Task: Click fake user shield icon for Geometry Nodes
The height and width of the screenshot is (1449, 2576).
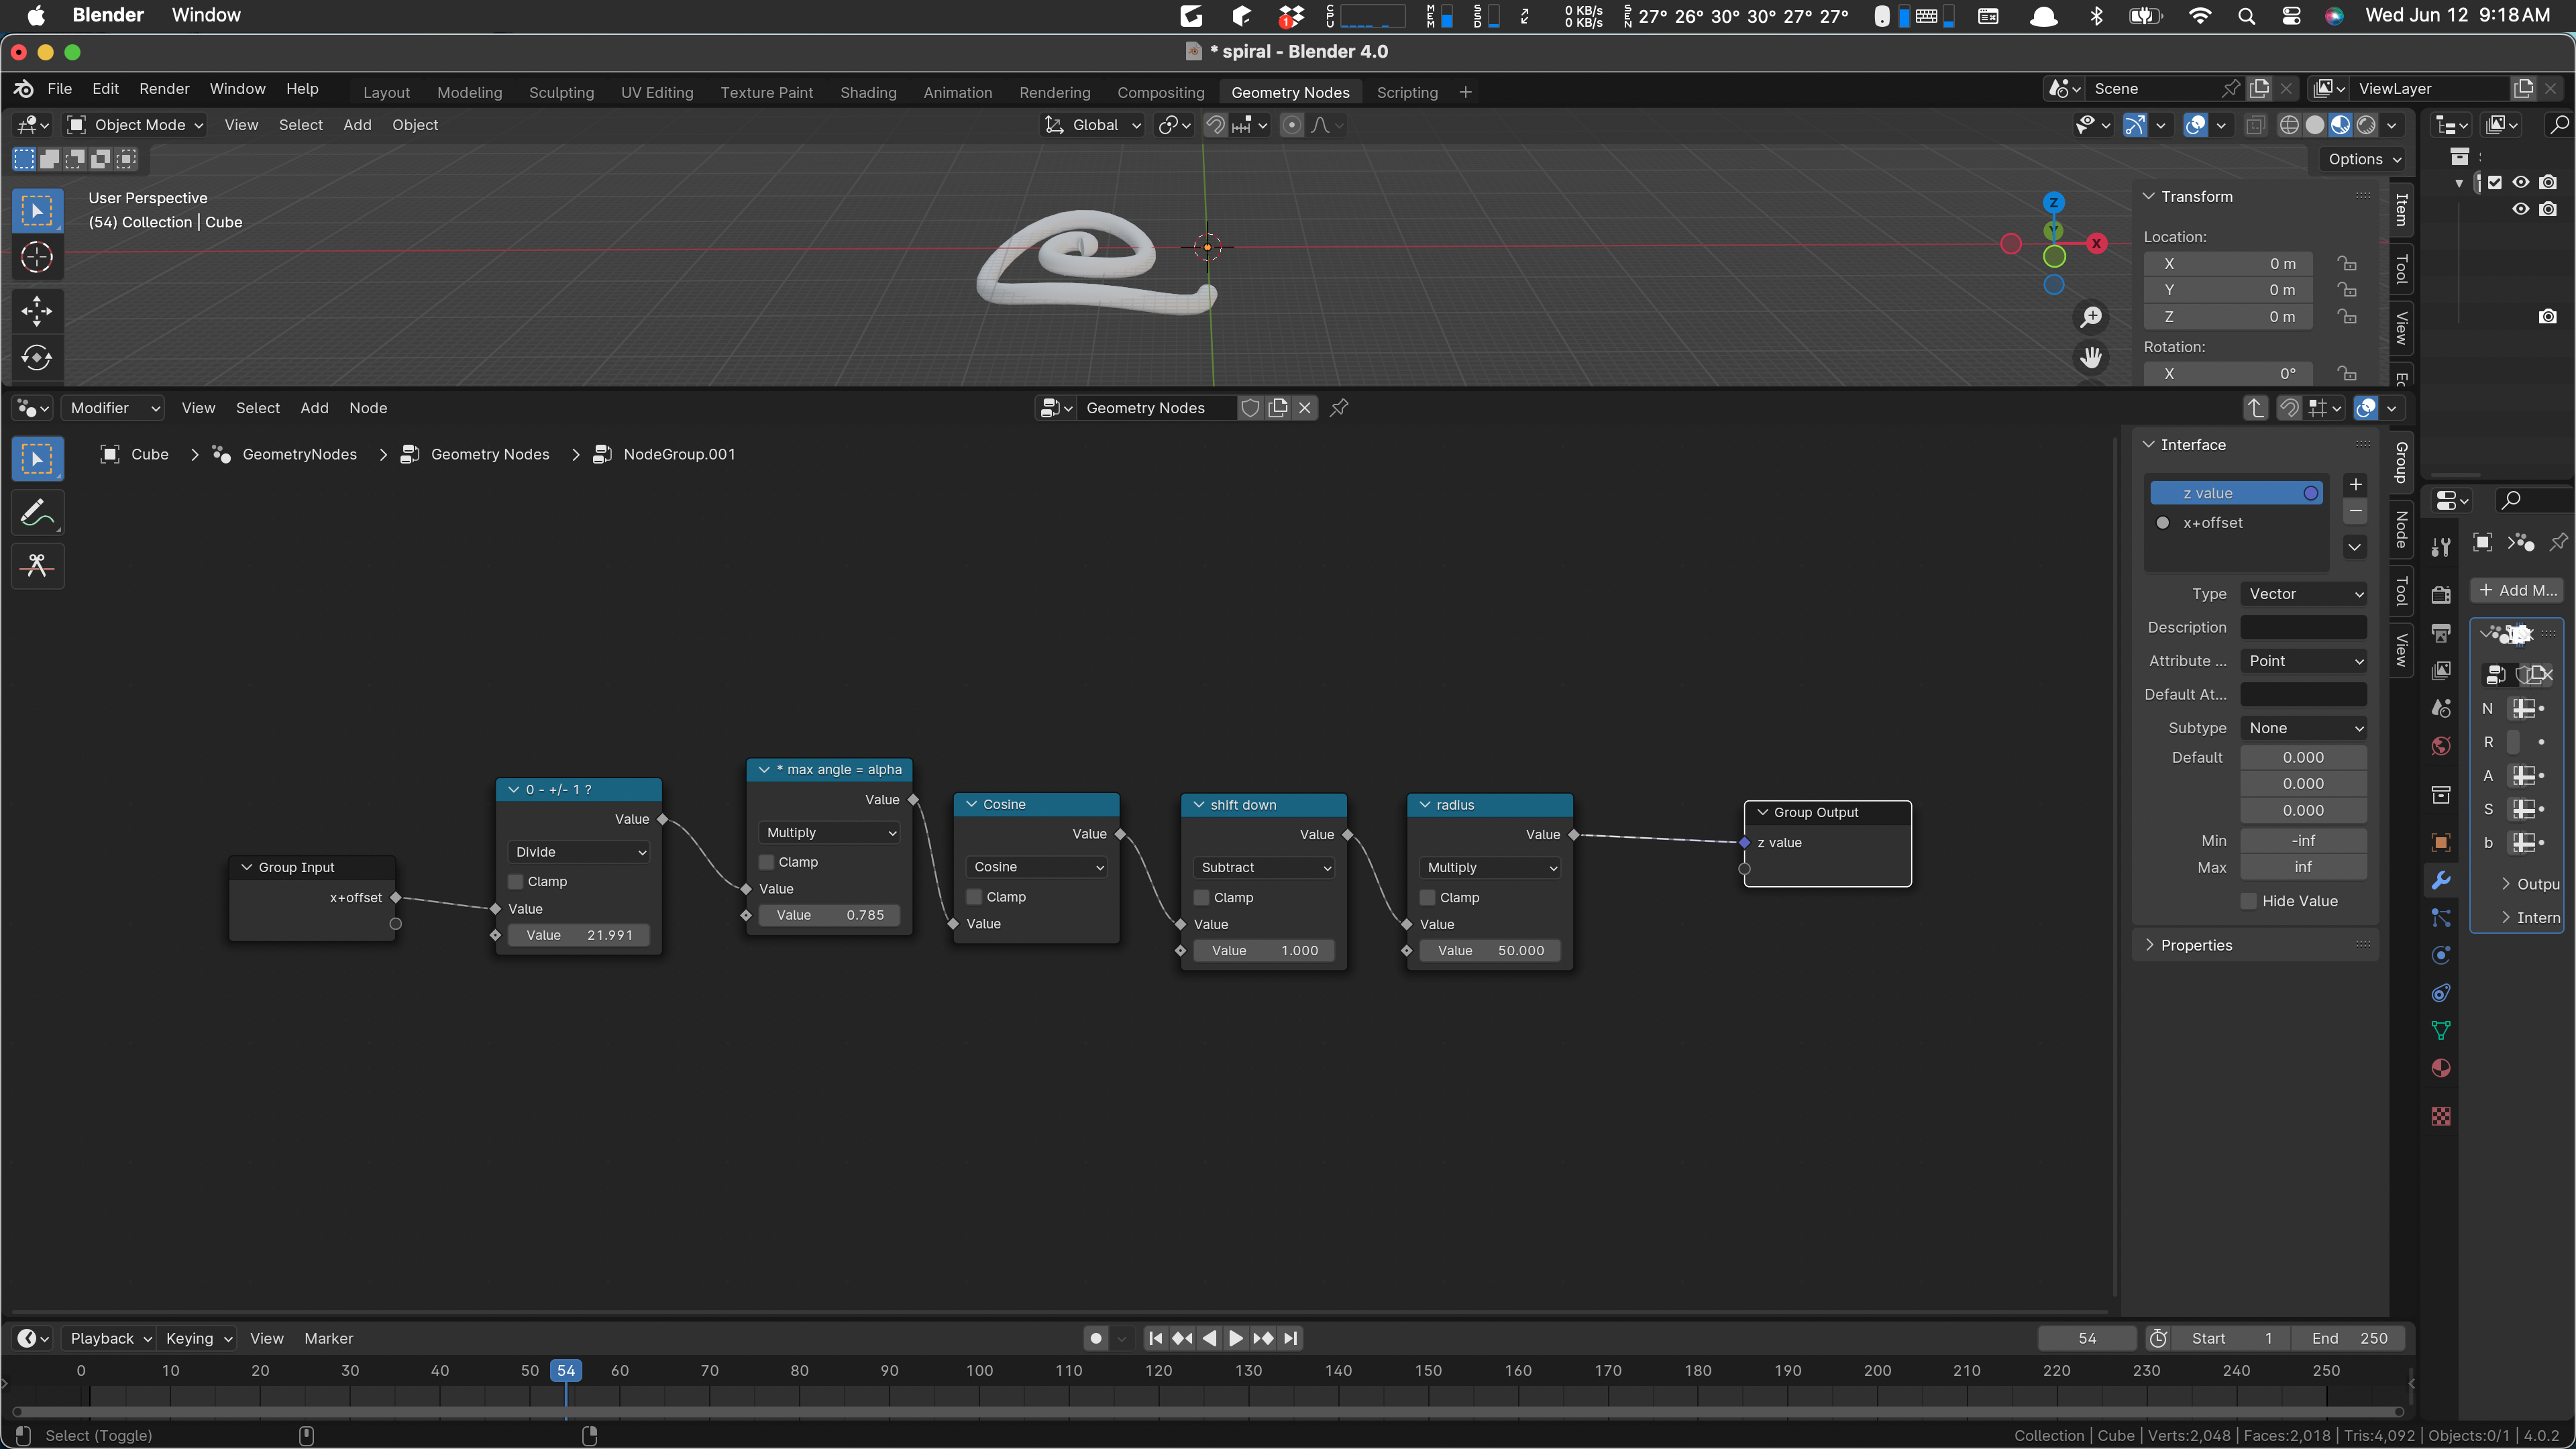Action: [x=1250, y=408]
